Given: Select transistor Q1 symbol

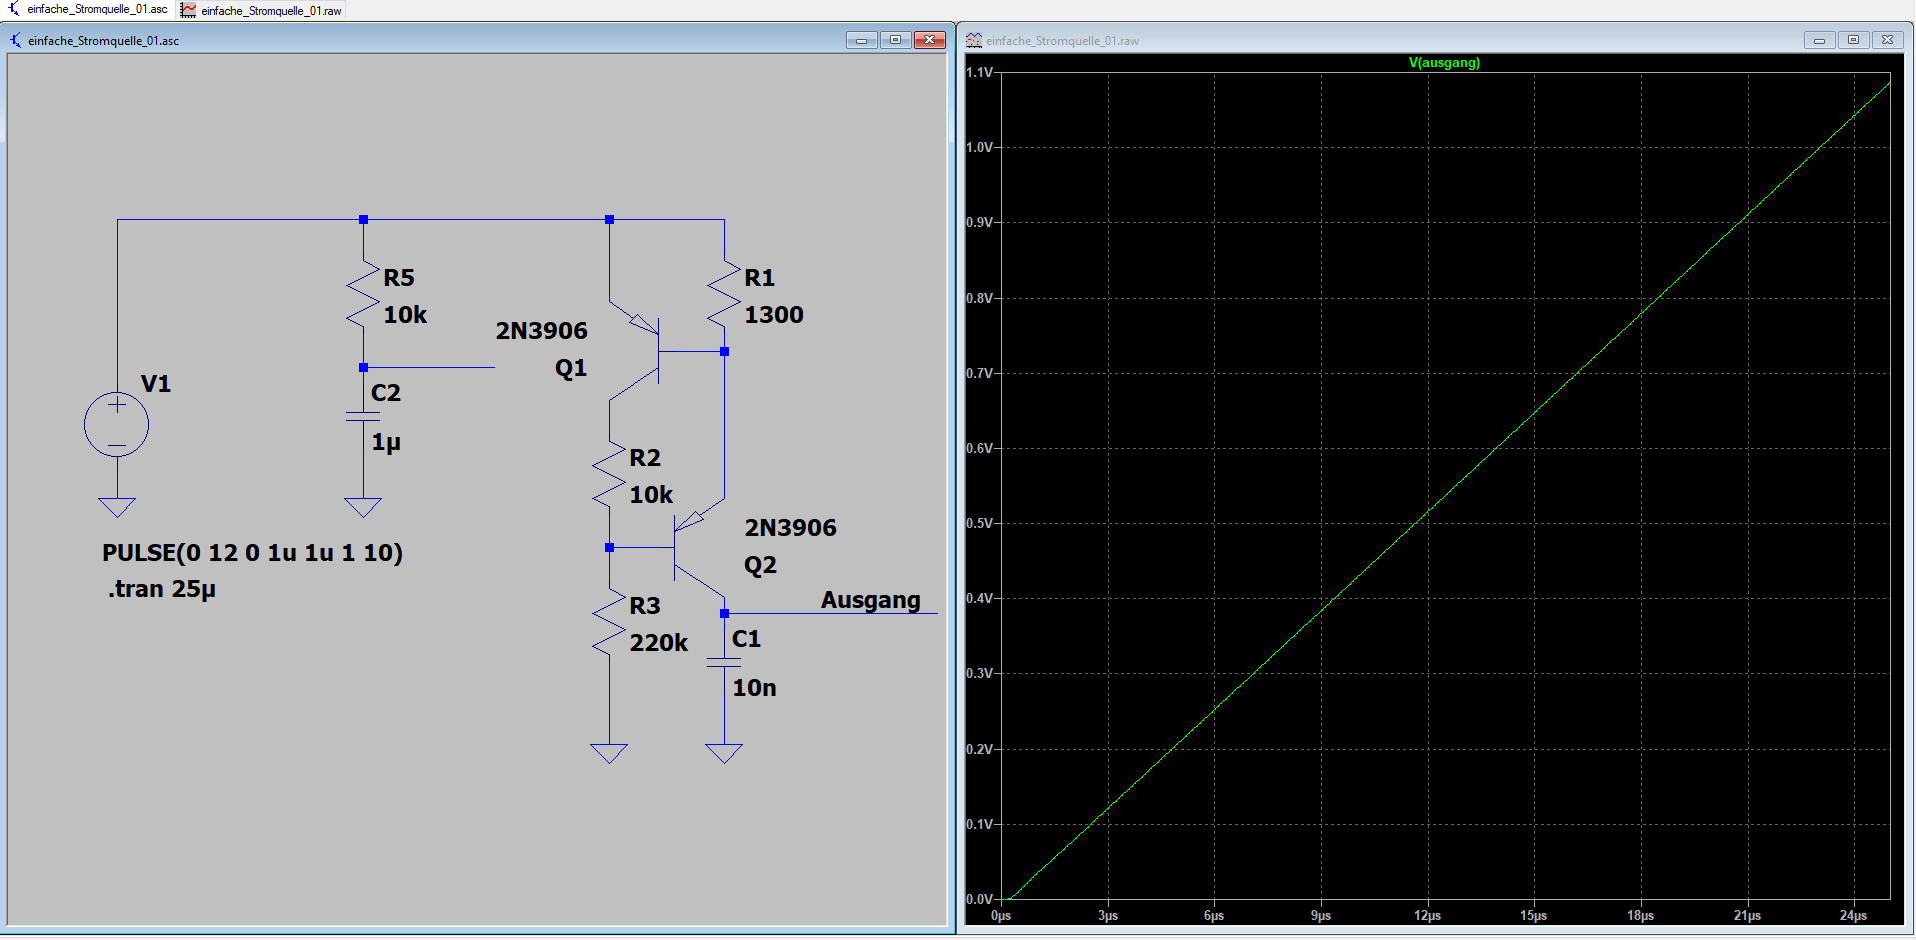Looking at the screenshot, I should (x=635, y=352).
